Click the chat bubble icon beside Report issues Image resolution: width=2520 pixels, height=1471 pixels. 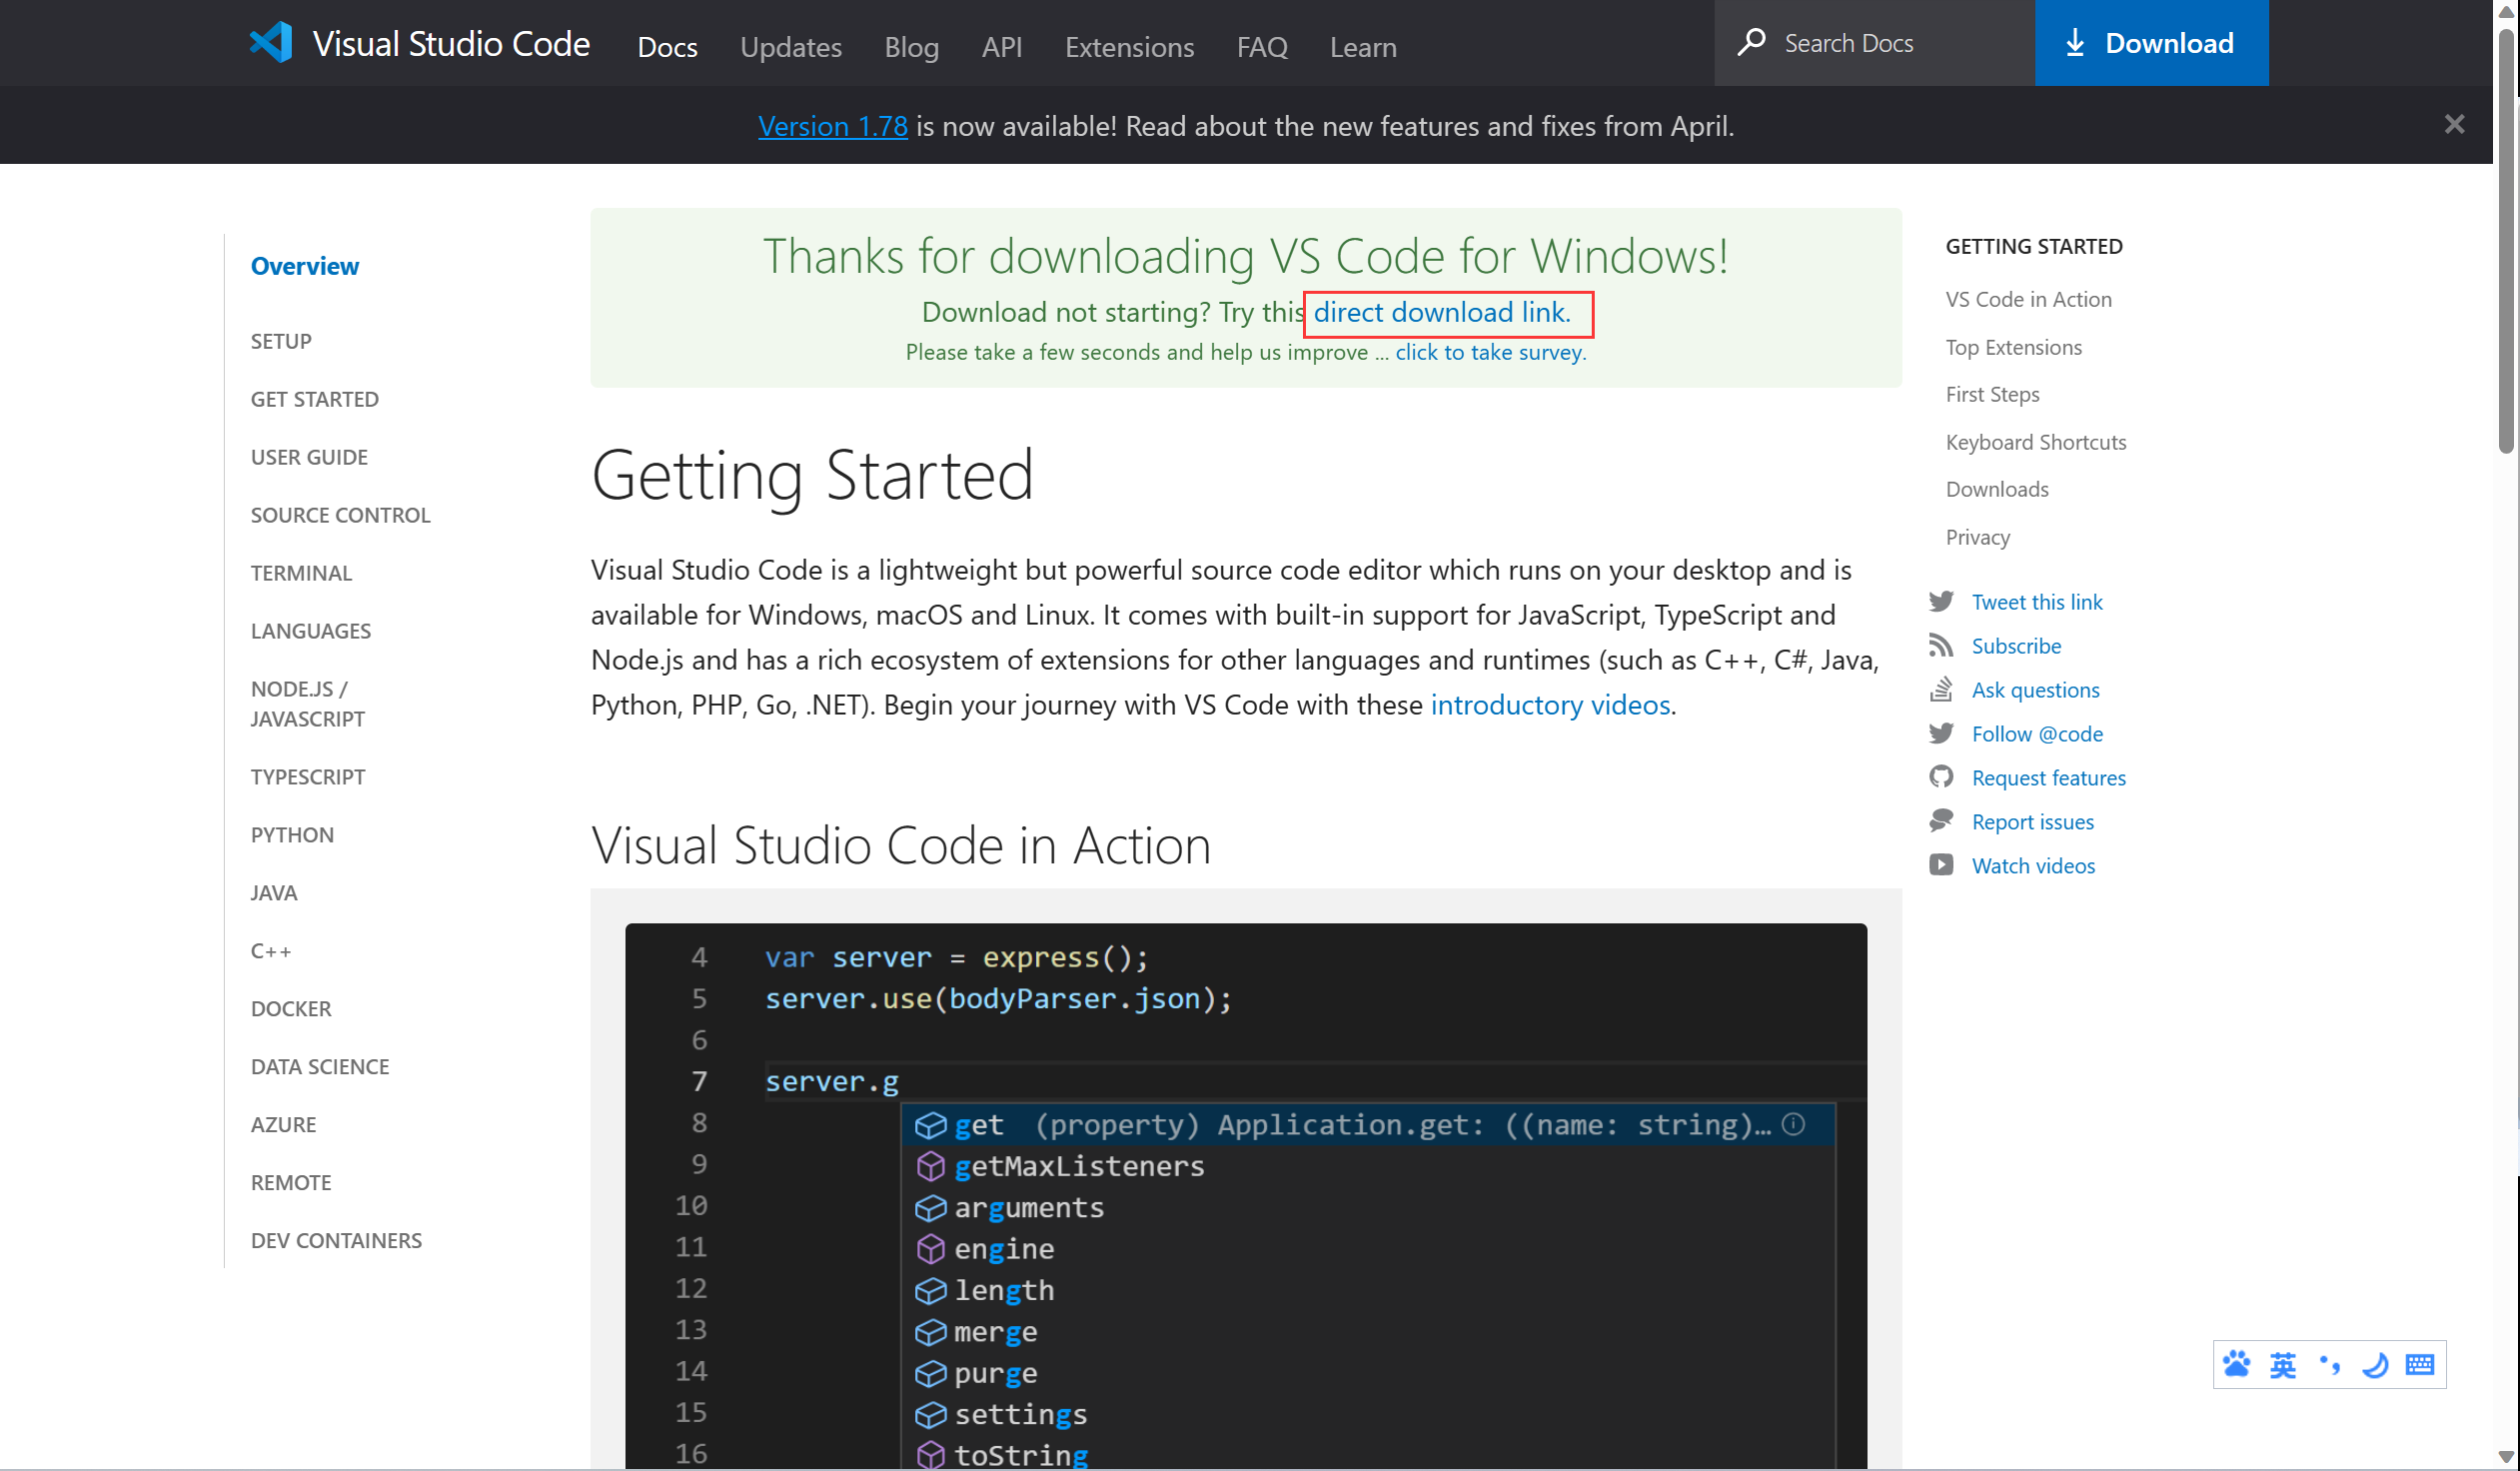tap(1941, 821)
